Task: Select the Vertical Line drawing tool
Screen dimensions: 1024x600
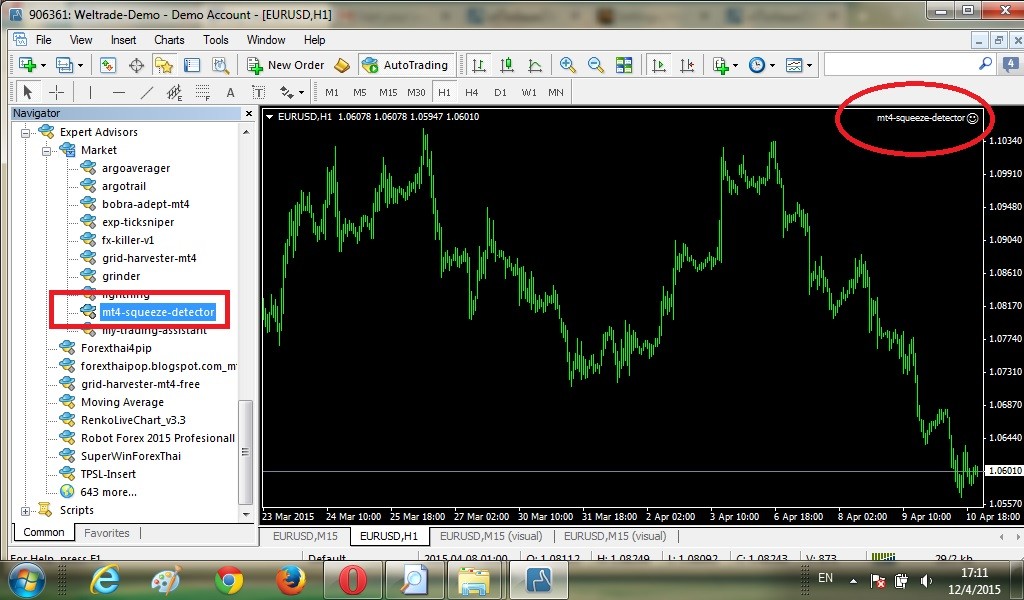Action: pyautogui.click(x=90, y=92)
